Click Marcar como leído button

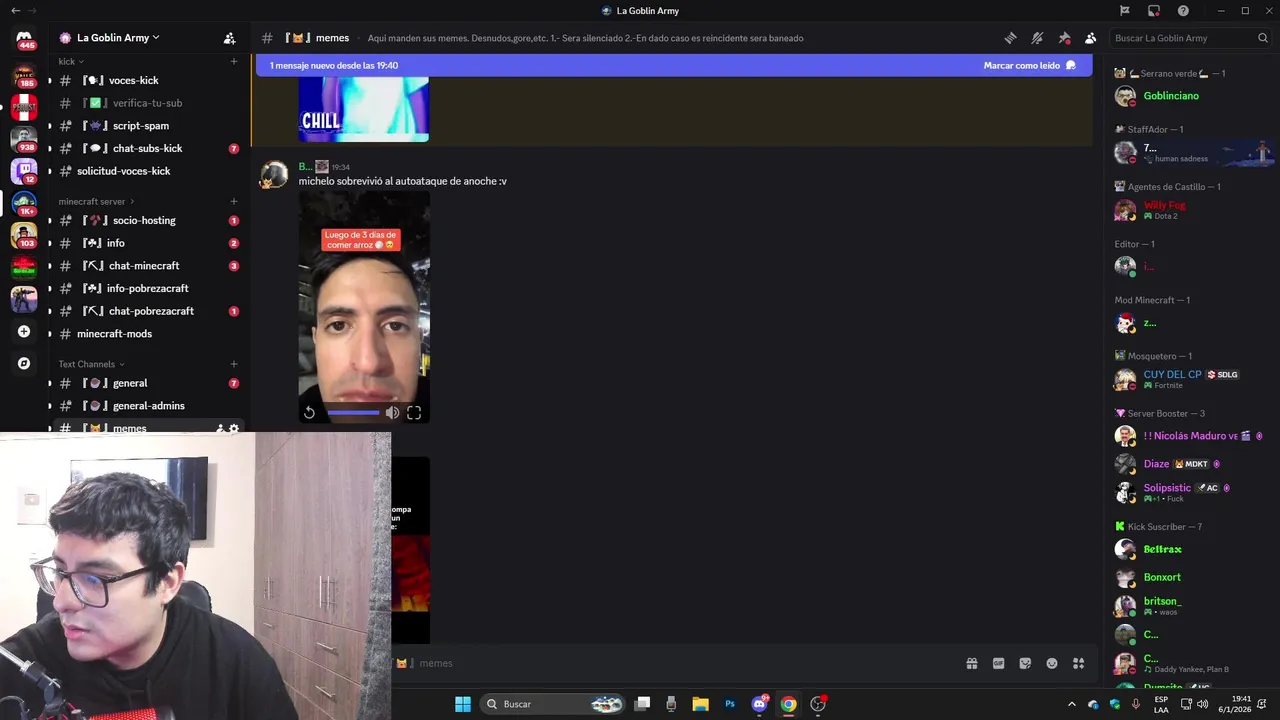[1029, 65]
